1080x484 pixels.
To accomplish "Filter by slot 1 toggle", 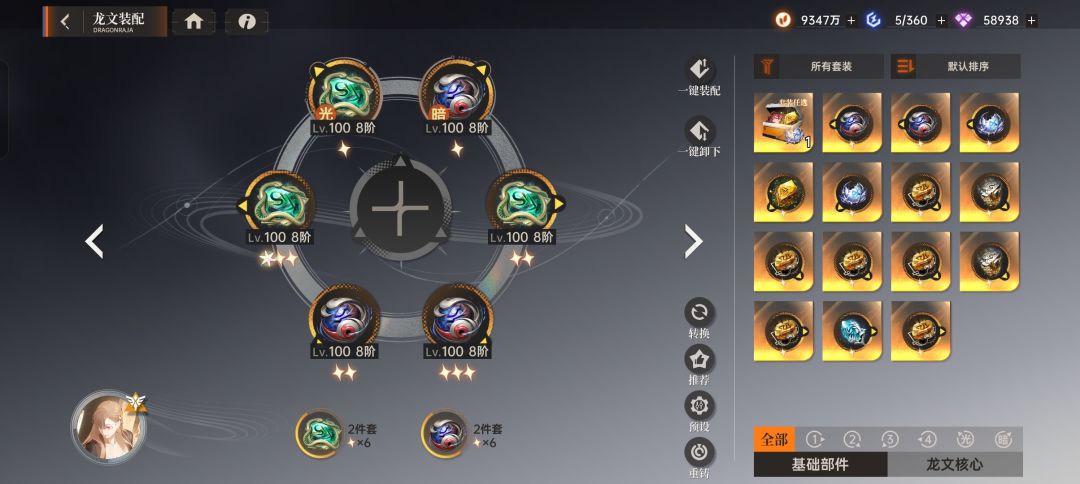I will [815, 439].
